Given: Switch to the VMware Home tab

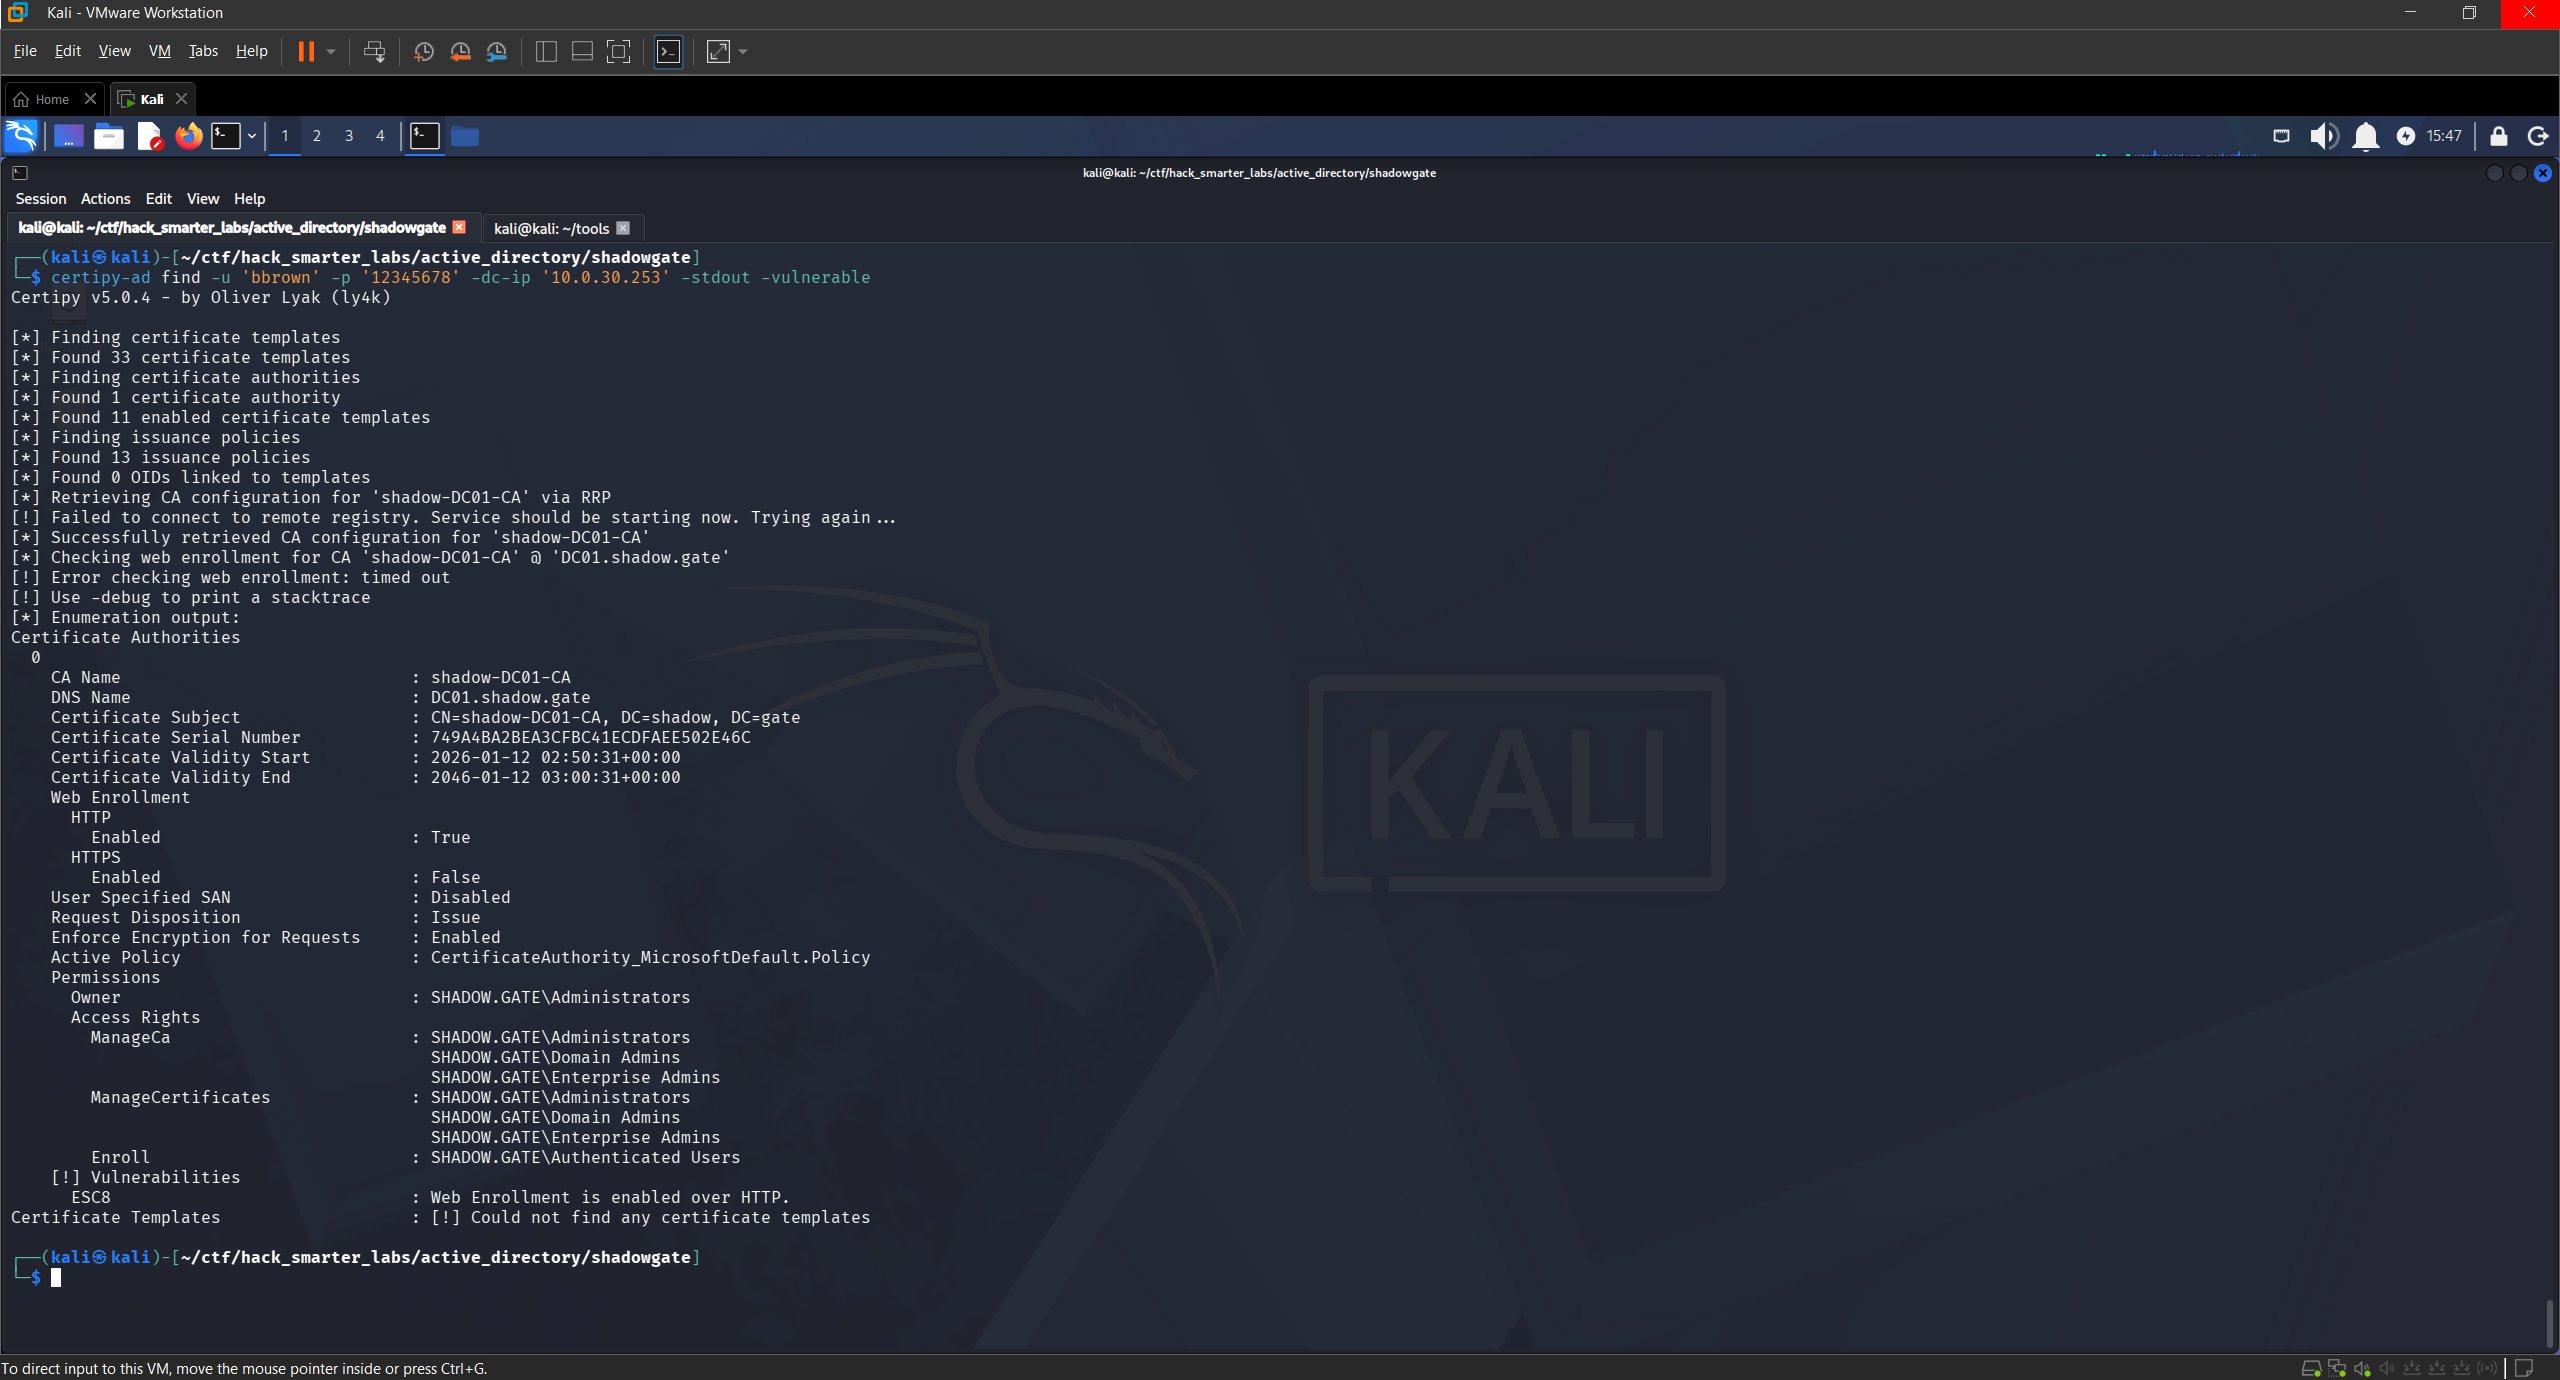Looking at the screenshot, I should pyautogui.click(x=52, y=99).
